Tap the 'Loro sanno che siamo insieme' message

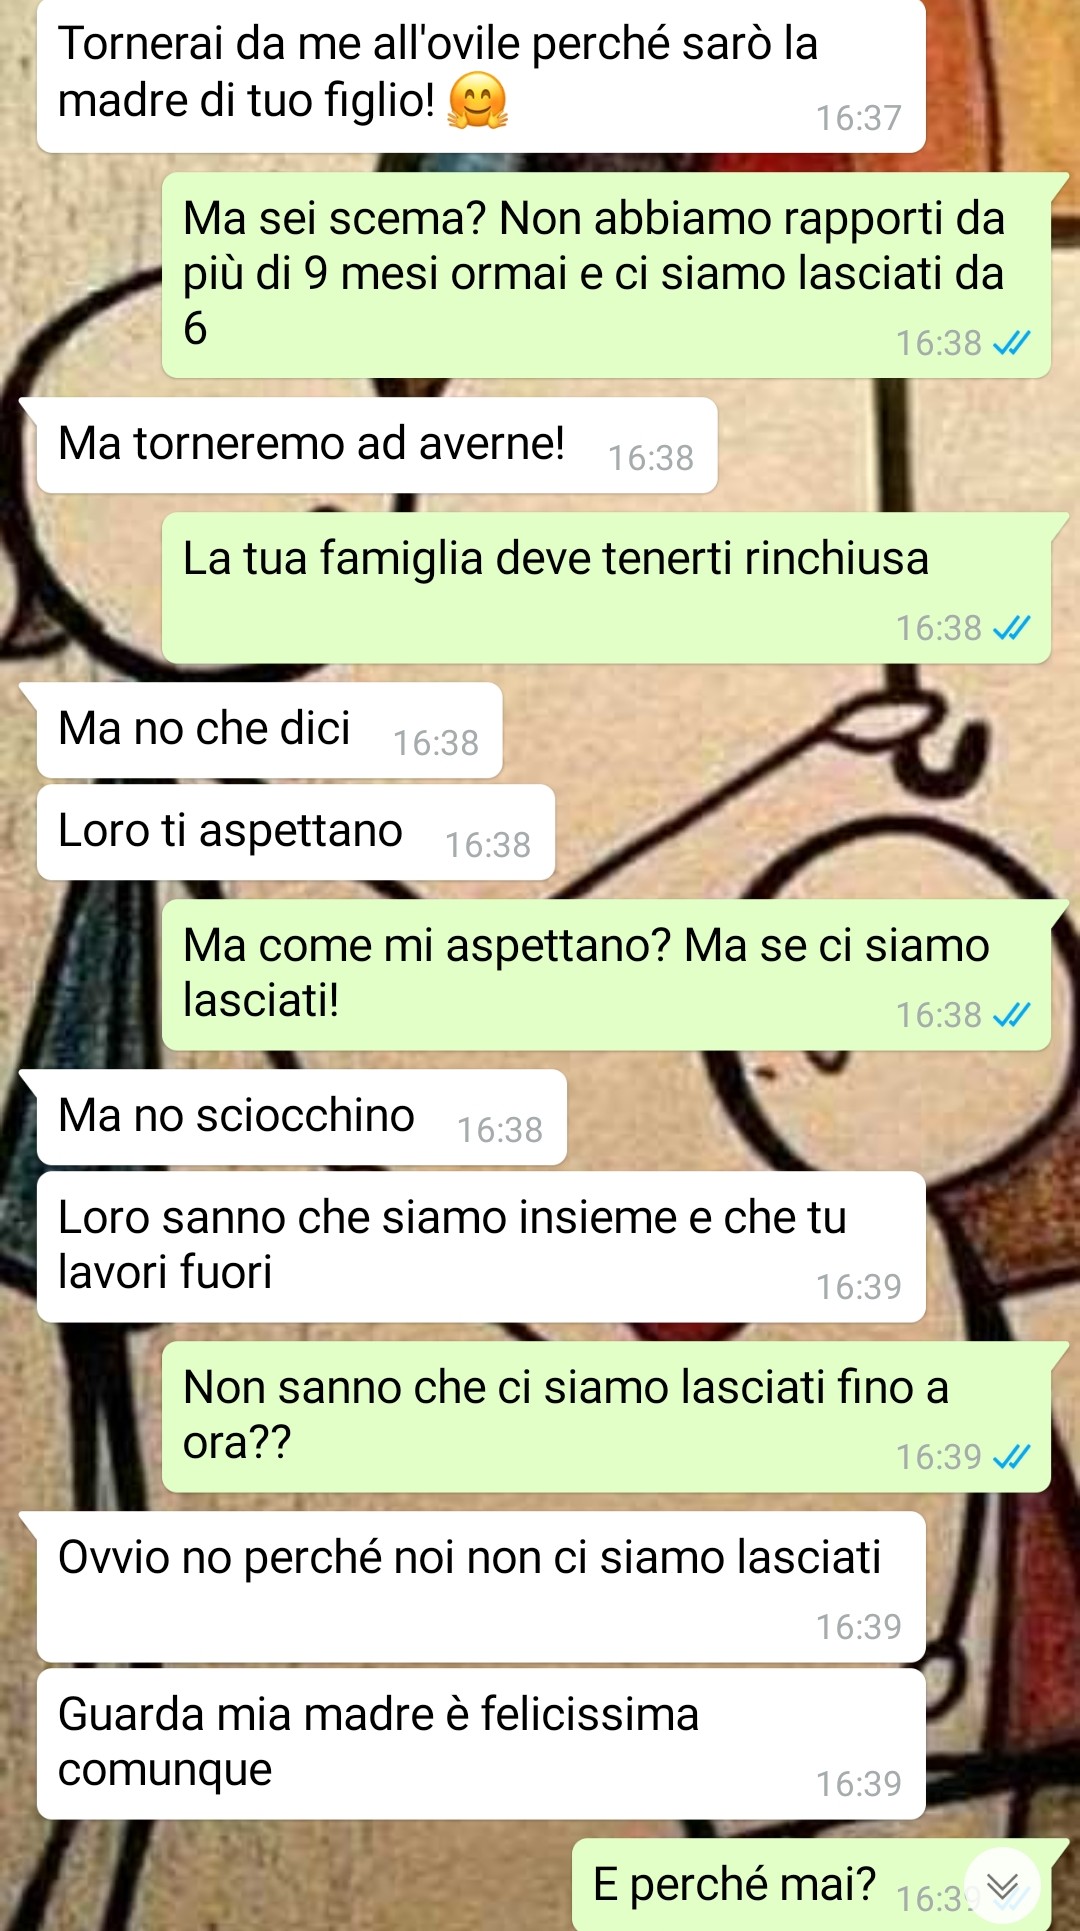pos(481,1247)
